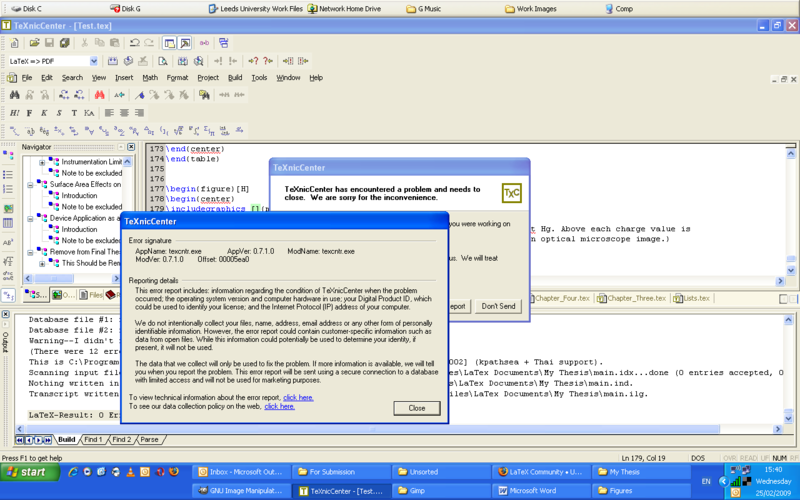Click the Windows start button
This screenshot has height=500, width=800.
click(30, 472)
